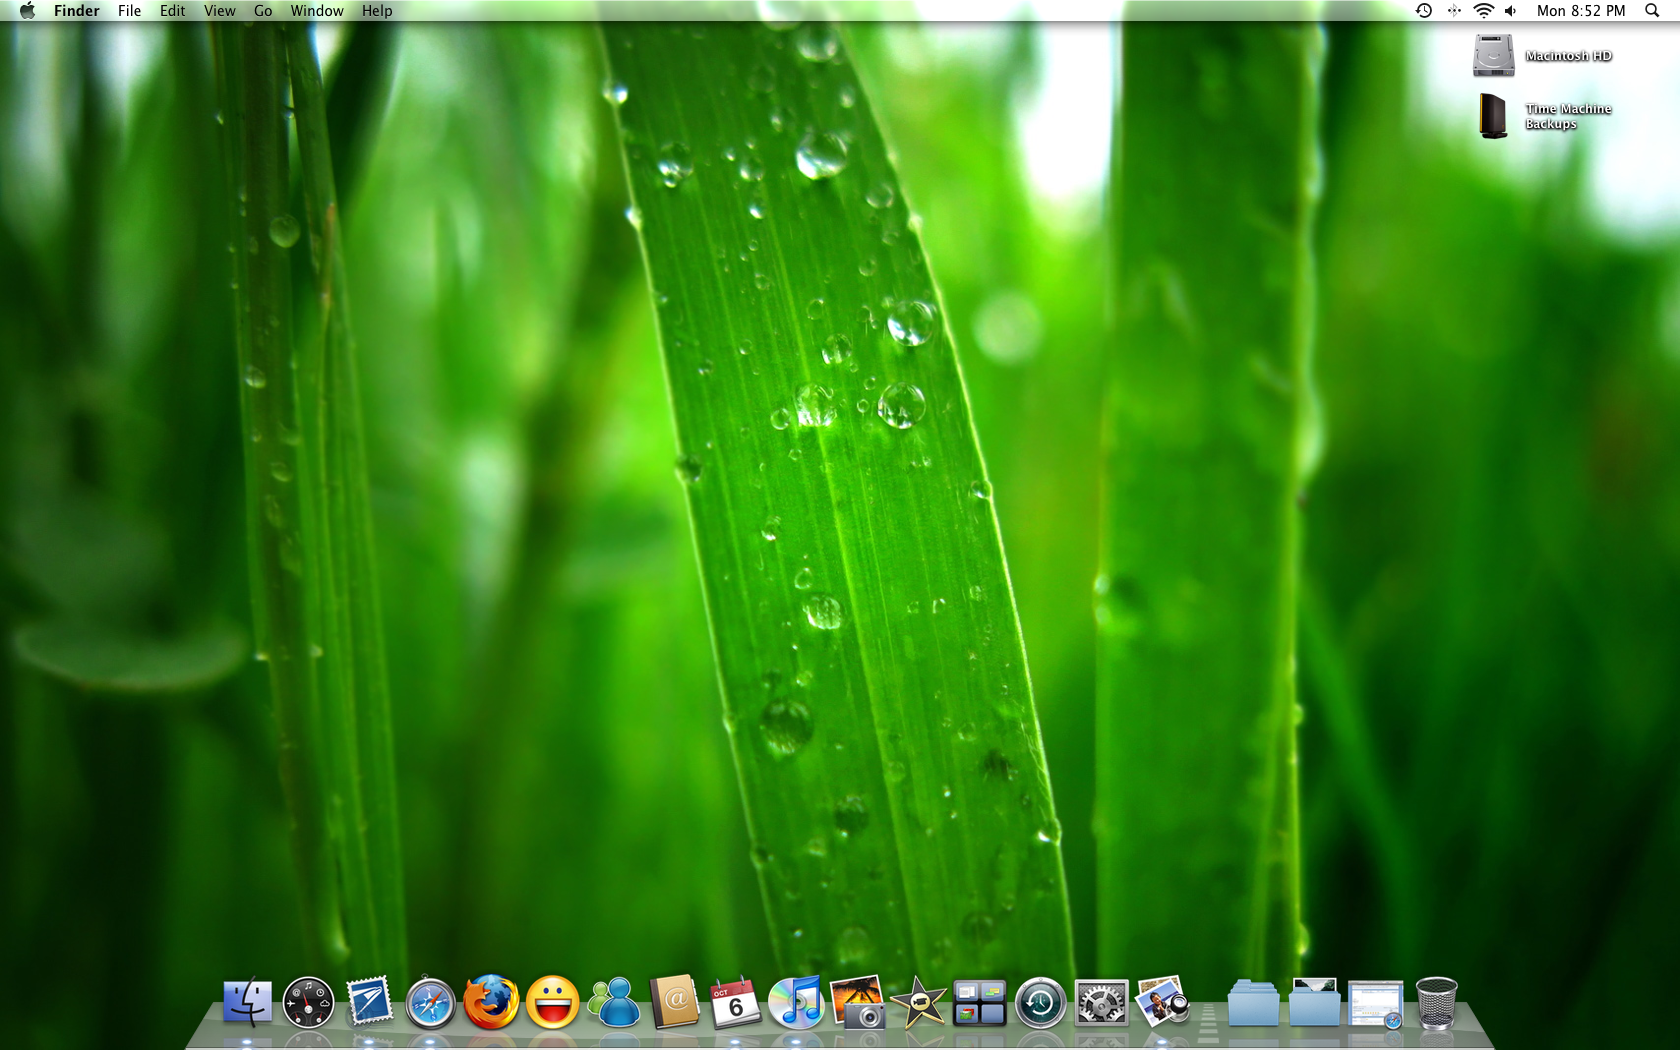Open iCal calendar icon
This screenshot has height=1050, width=1680.
coord(735,1002)
